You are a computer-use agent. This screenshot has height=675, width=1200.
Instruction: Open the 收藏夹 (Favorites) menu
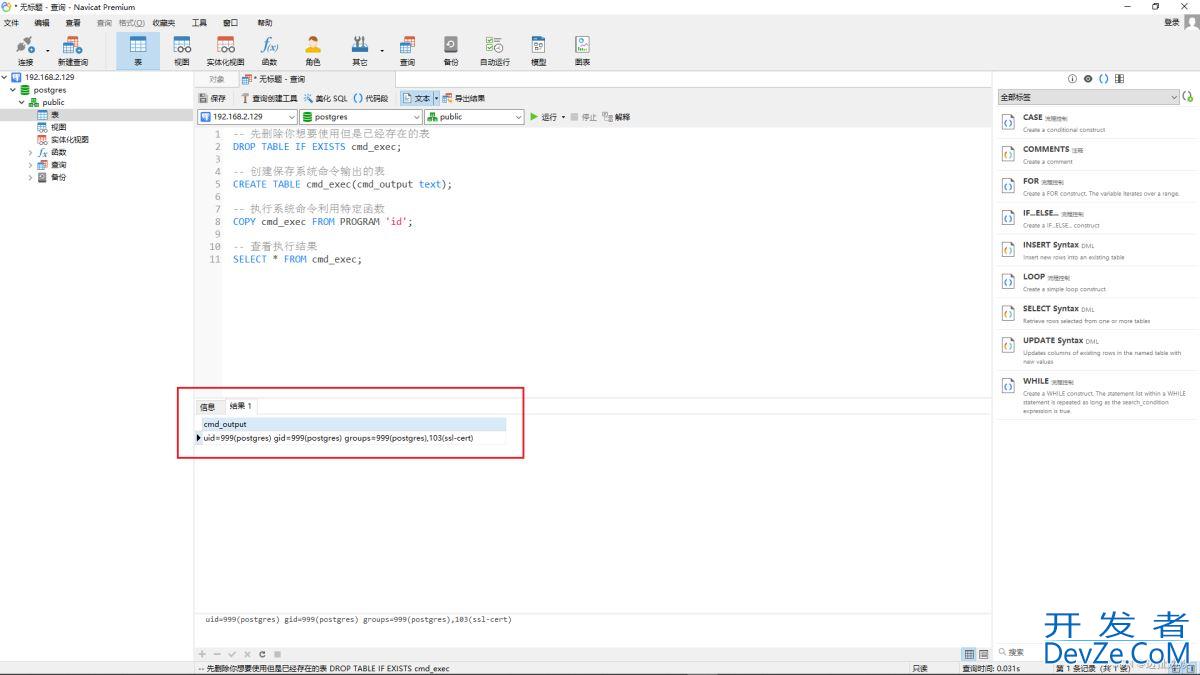tap(164, 22)
